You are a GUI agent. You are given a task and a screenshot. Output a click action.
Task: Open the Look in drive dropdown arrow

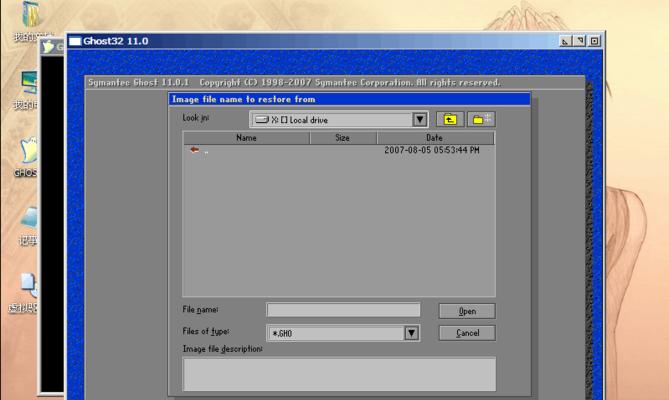tap(420, 120)
